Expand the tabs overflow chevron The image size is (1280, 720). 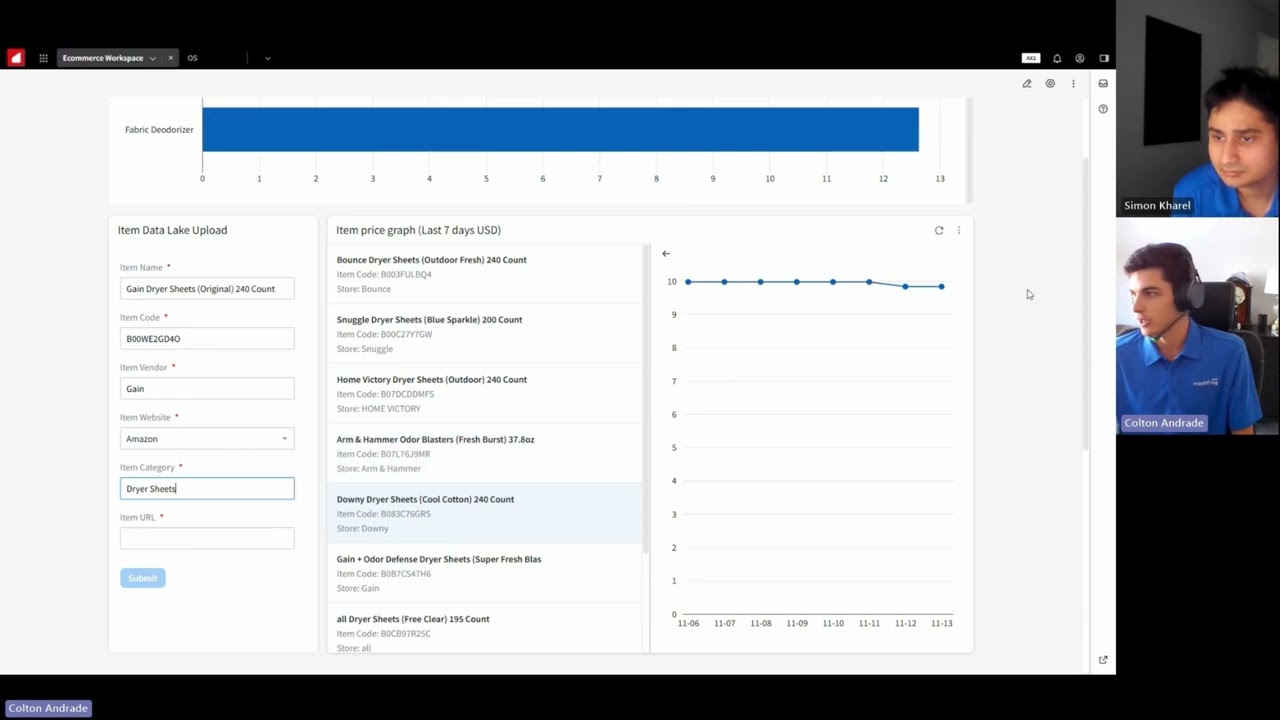(267, 58)
